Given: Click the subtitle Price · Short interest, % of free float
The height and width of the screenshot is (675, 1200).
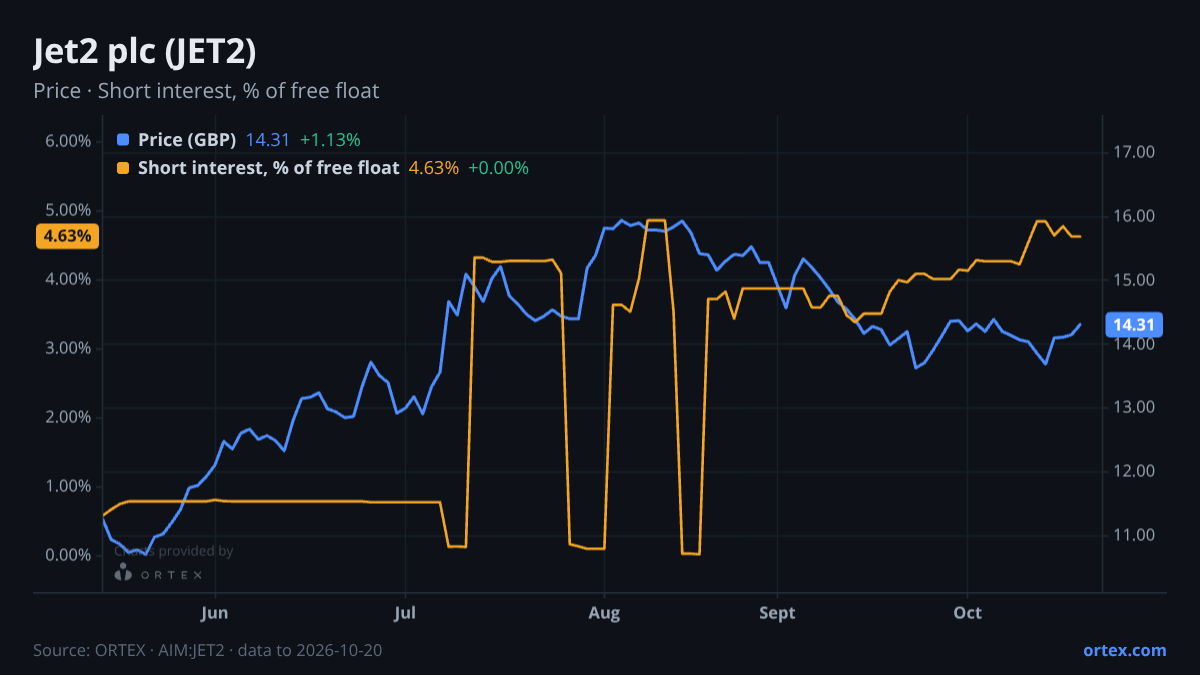Looking at the screenshot, I should (x=206, y=91).
